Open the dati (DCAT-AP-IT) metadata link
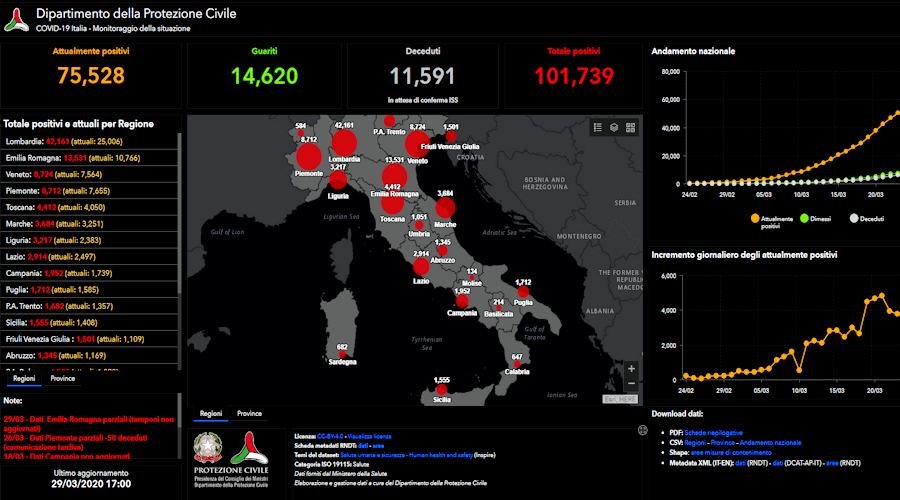 (778, 463)
